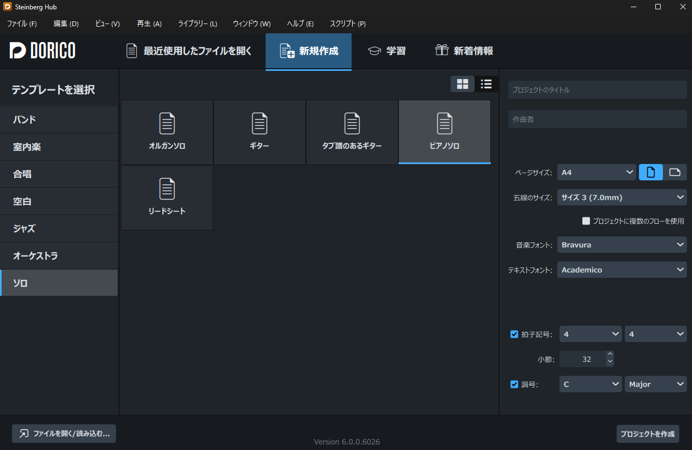Select the オーケストラ category
The height and width of the screenshot is (450, 692).
pyautogui.click(x=59, y=256)
